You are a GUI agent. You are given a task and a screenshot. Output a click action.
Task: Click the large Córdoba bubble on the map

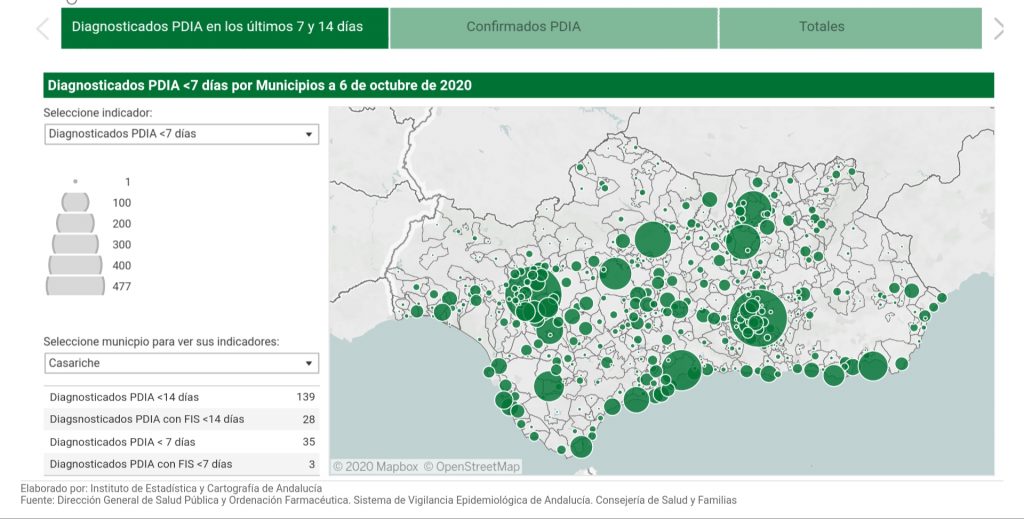[x=652, y=240]
